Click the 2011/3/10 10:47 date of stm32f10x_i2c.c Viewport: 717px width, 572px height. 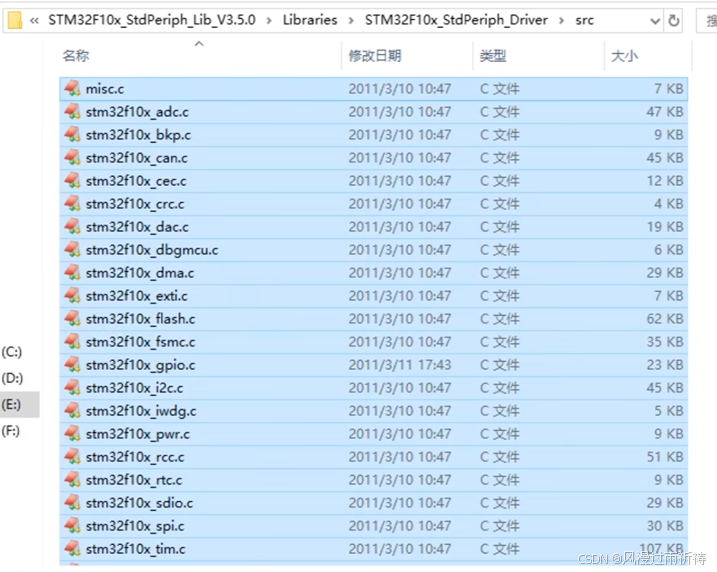pyautogui.click(x=400, y=388)
